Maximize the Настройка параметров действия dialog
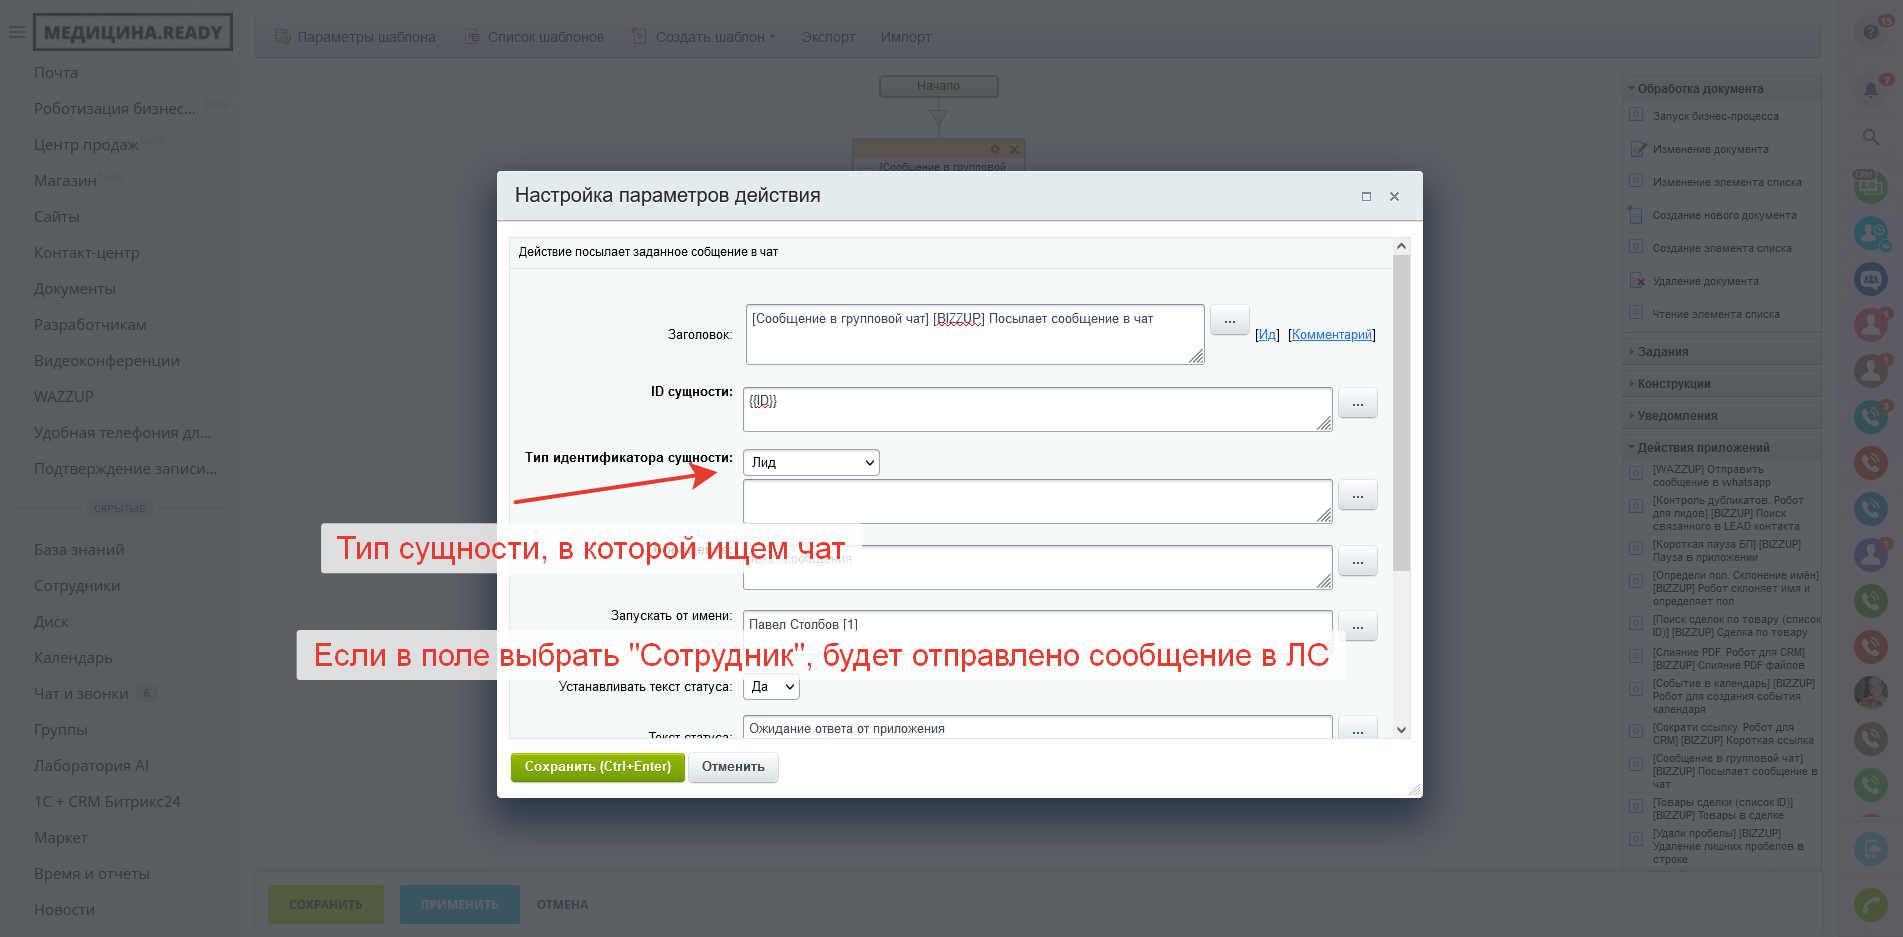The height and width of the screenshot is (937, 1903). (1366, 196)
